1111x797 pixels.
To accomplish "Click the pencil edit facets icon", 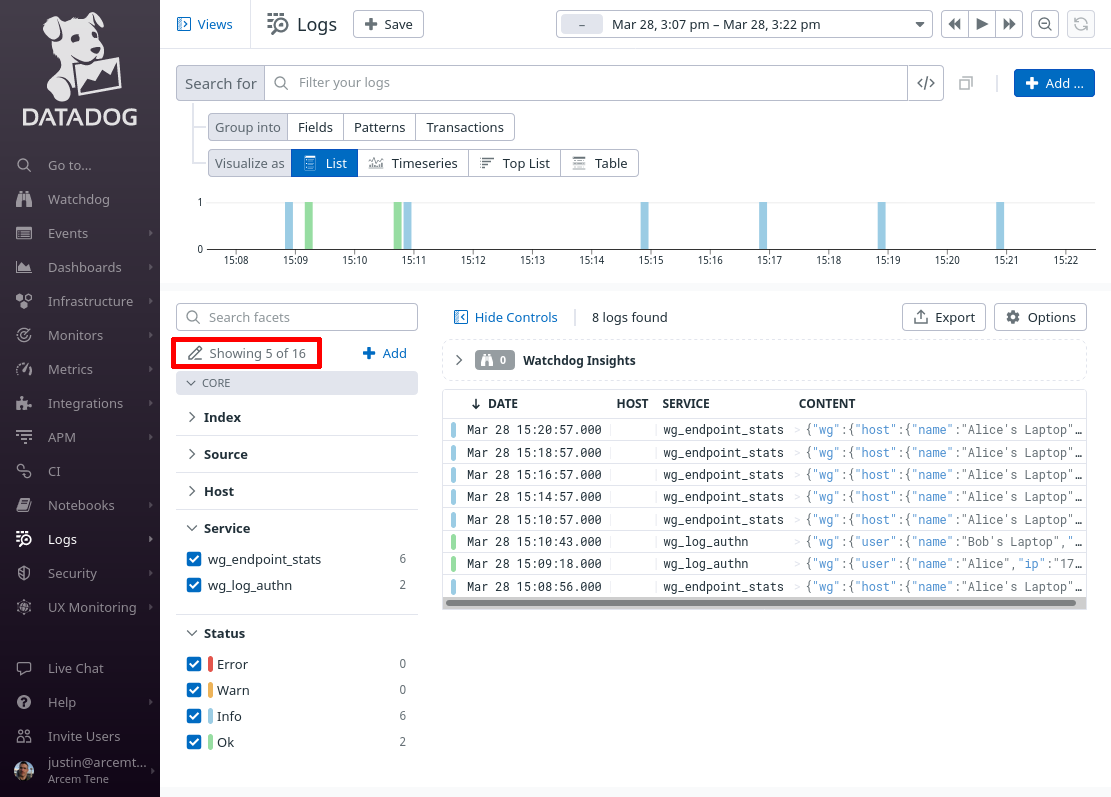I will (x=195, y=353).
